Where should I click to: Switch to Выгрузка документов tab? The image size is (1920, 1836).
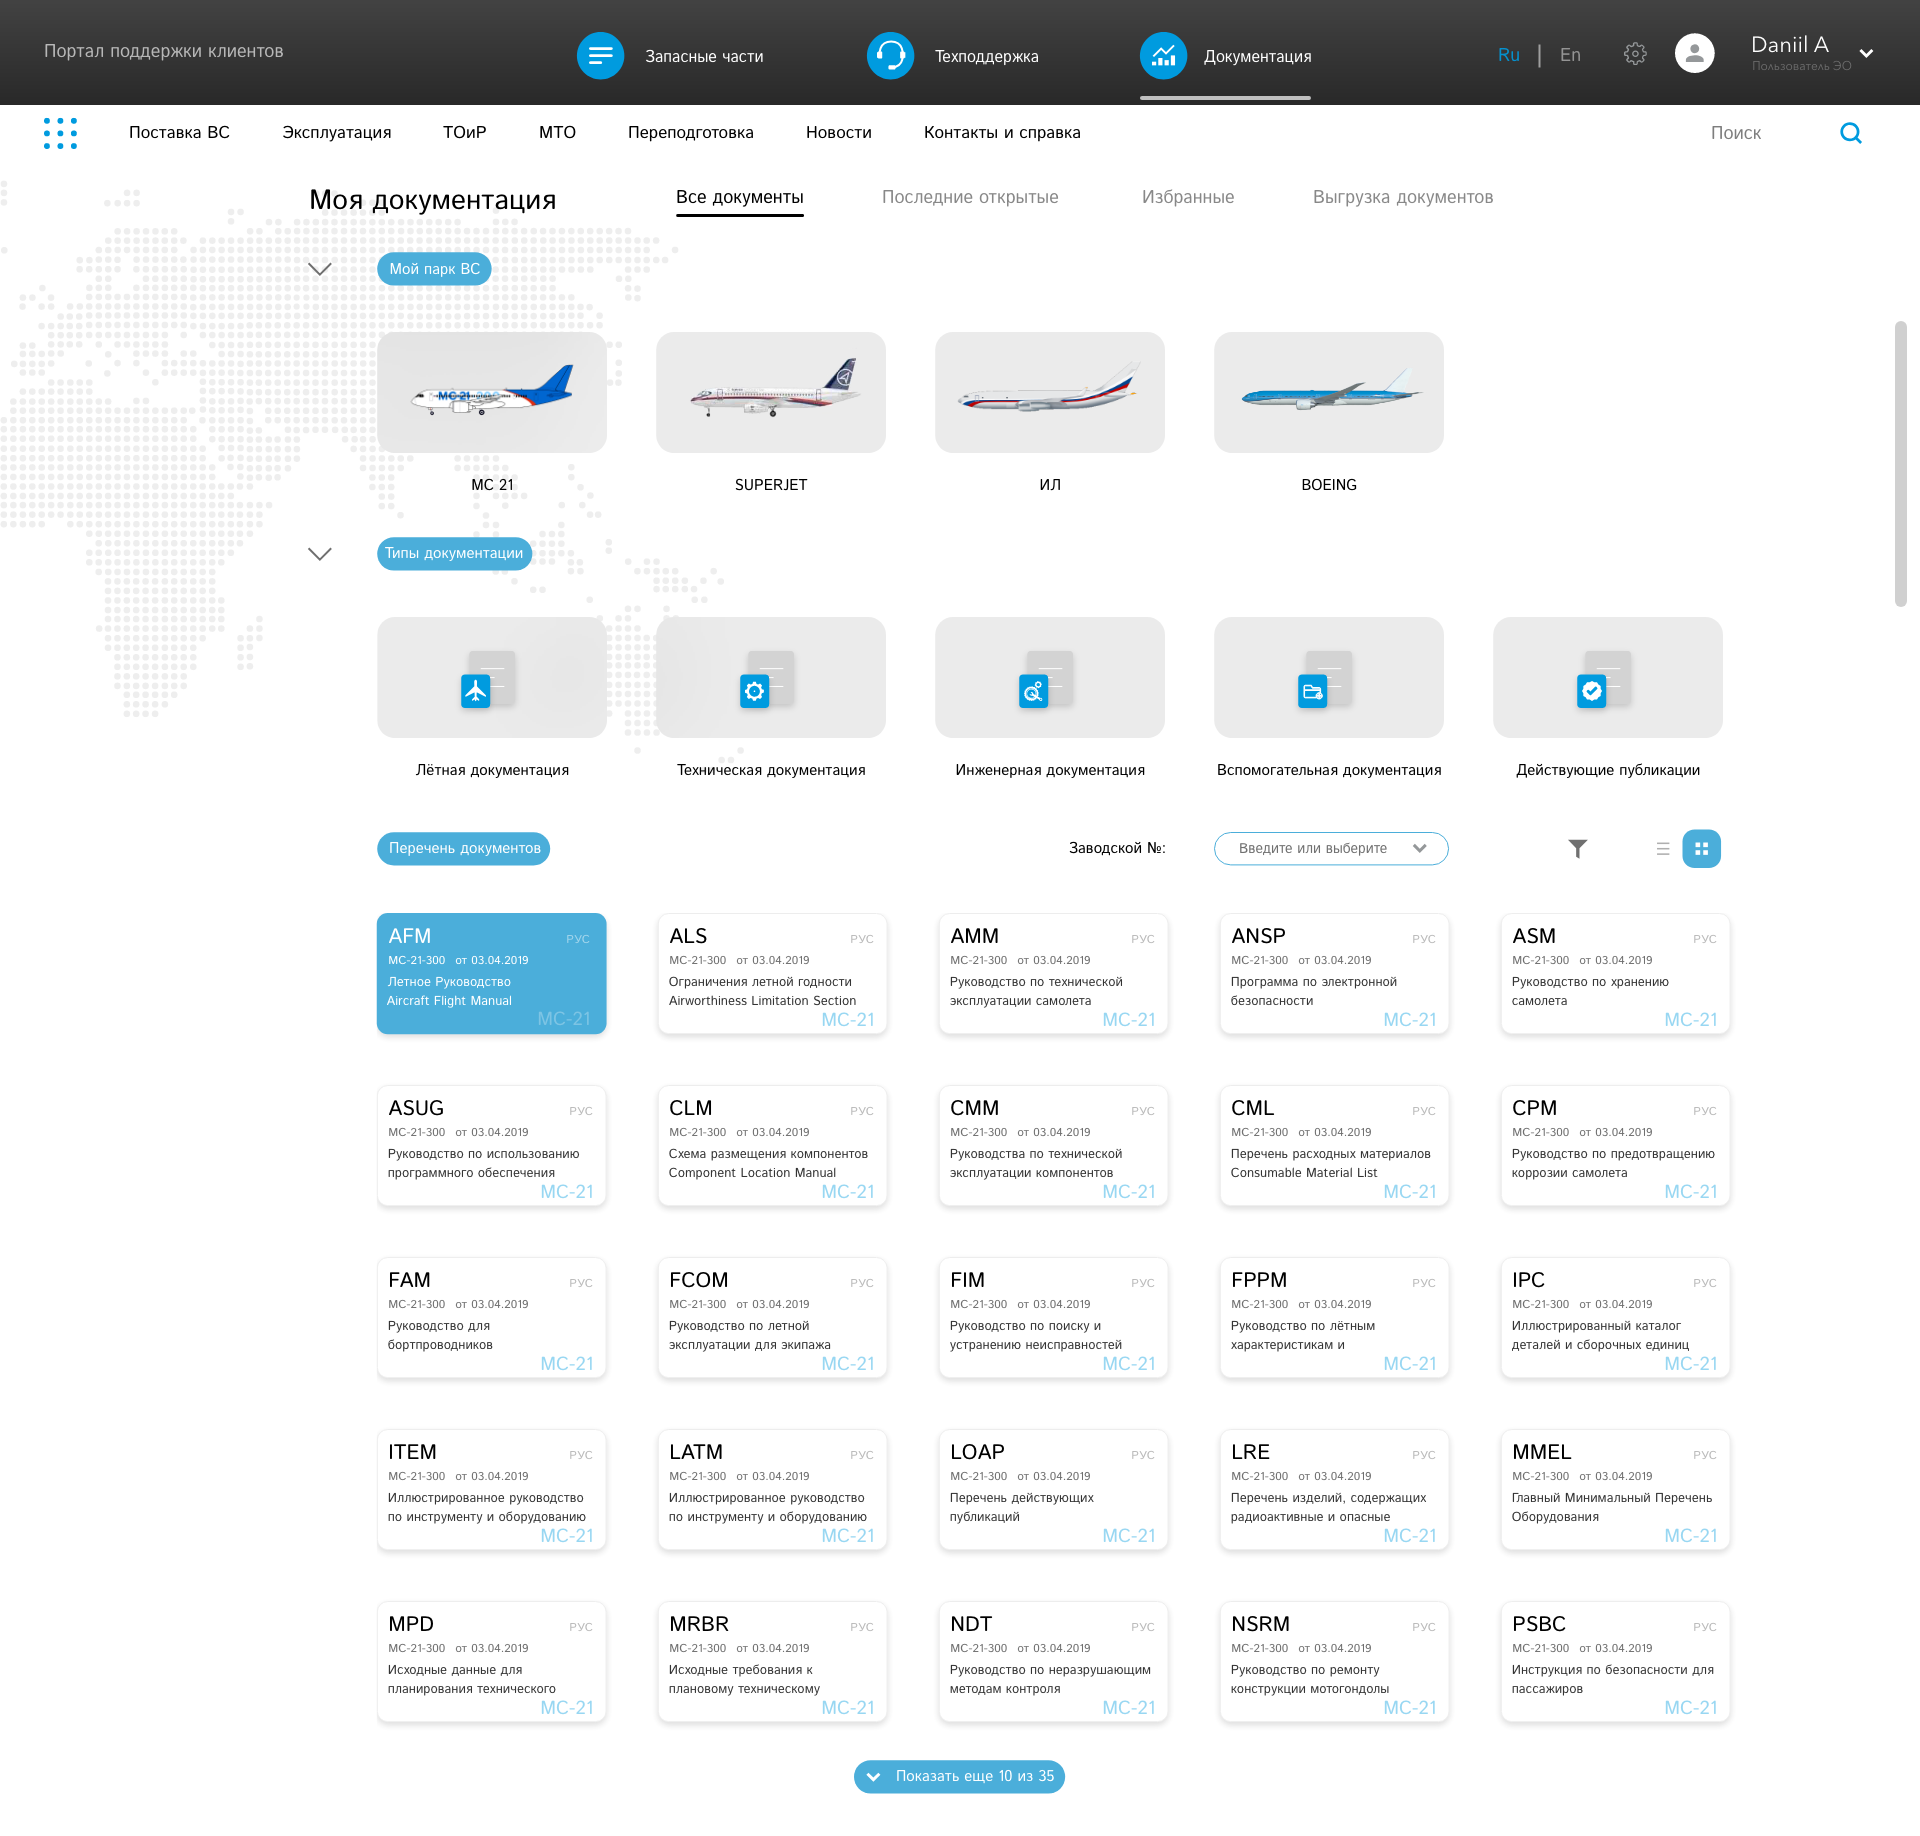point(1403,197)
